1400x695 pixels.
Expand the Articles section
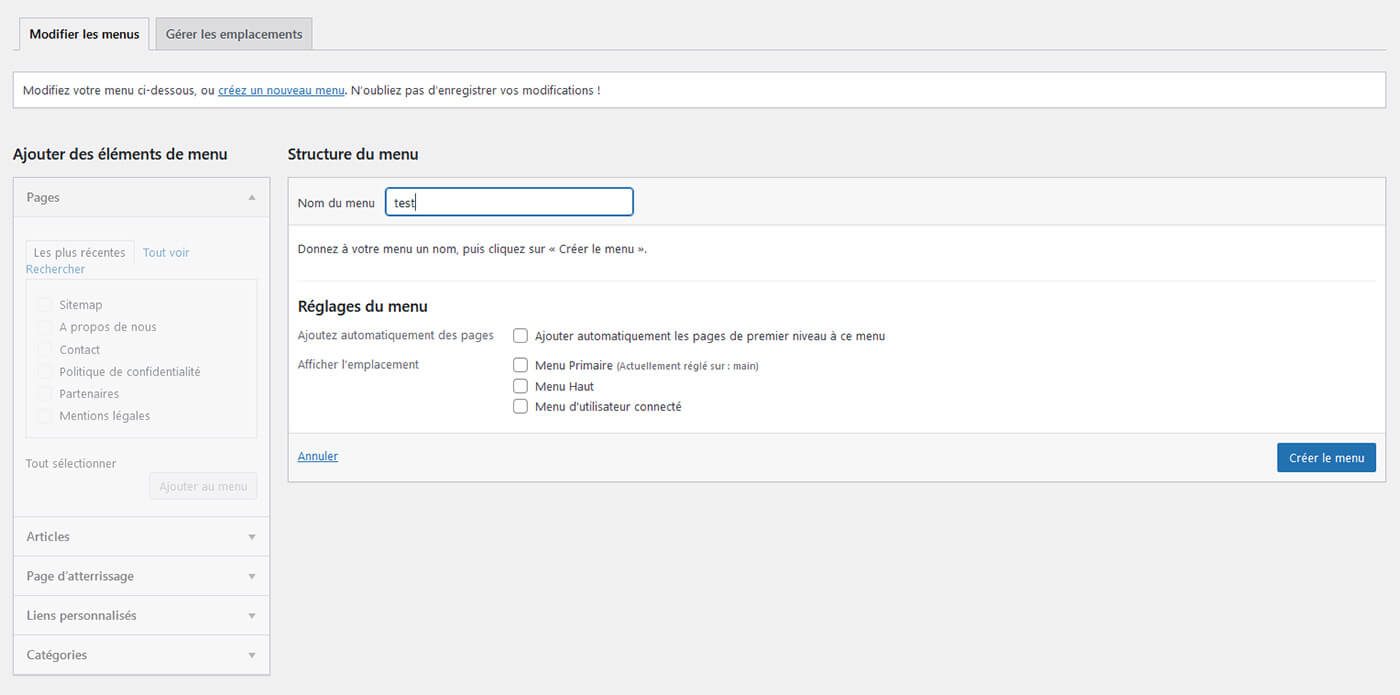(x=141, y=537)
